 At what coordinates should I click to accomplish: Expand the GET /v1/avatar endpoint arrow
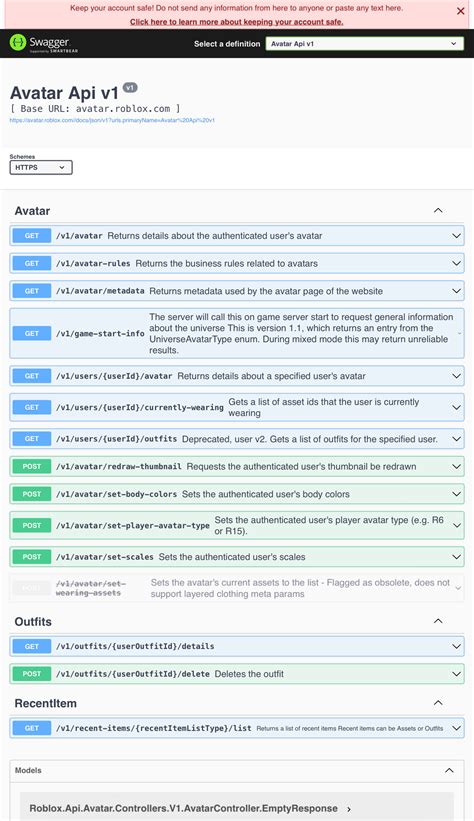[456, 236]
